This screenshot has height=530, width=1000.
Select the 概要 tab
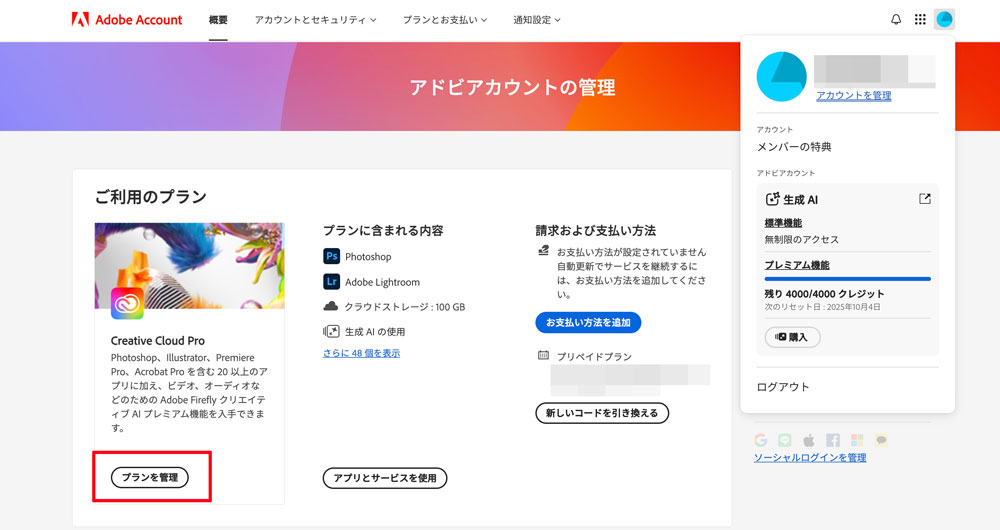[x=218, y=19]
